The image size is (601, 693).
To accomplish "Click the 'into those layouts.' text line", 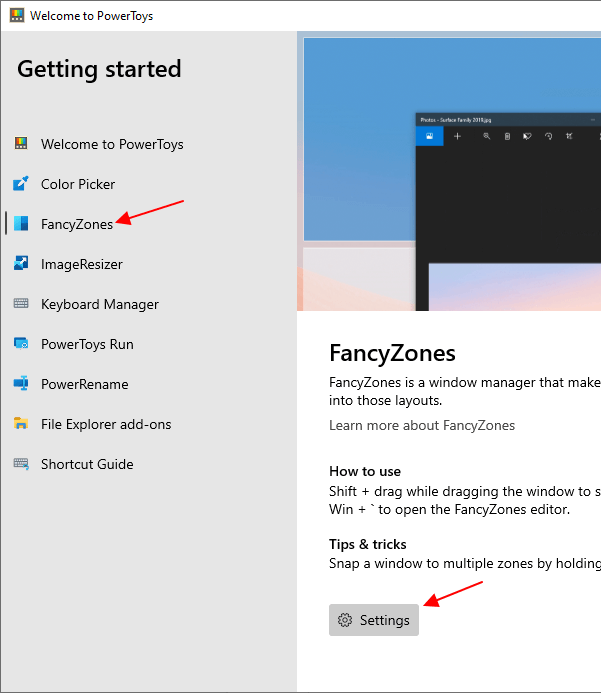I will point(386,400).
